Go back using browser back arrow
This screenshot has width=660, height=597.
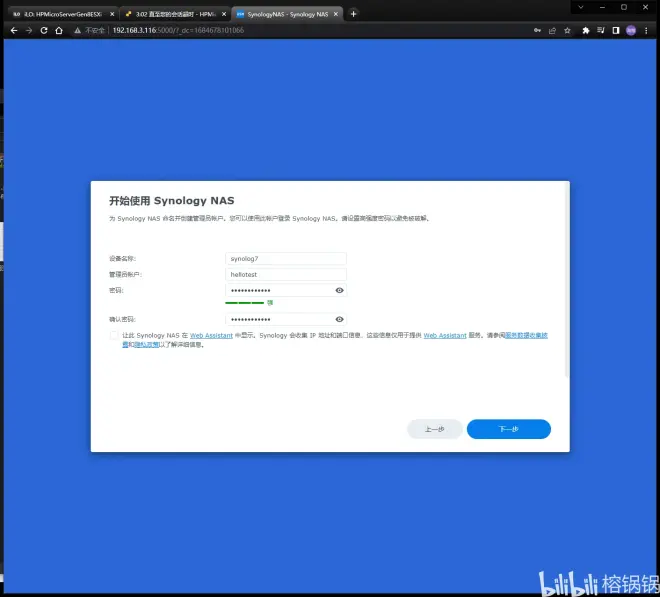coord(14,30)
